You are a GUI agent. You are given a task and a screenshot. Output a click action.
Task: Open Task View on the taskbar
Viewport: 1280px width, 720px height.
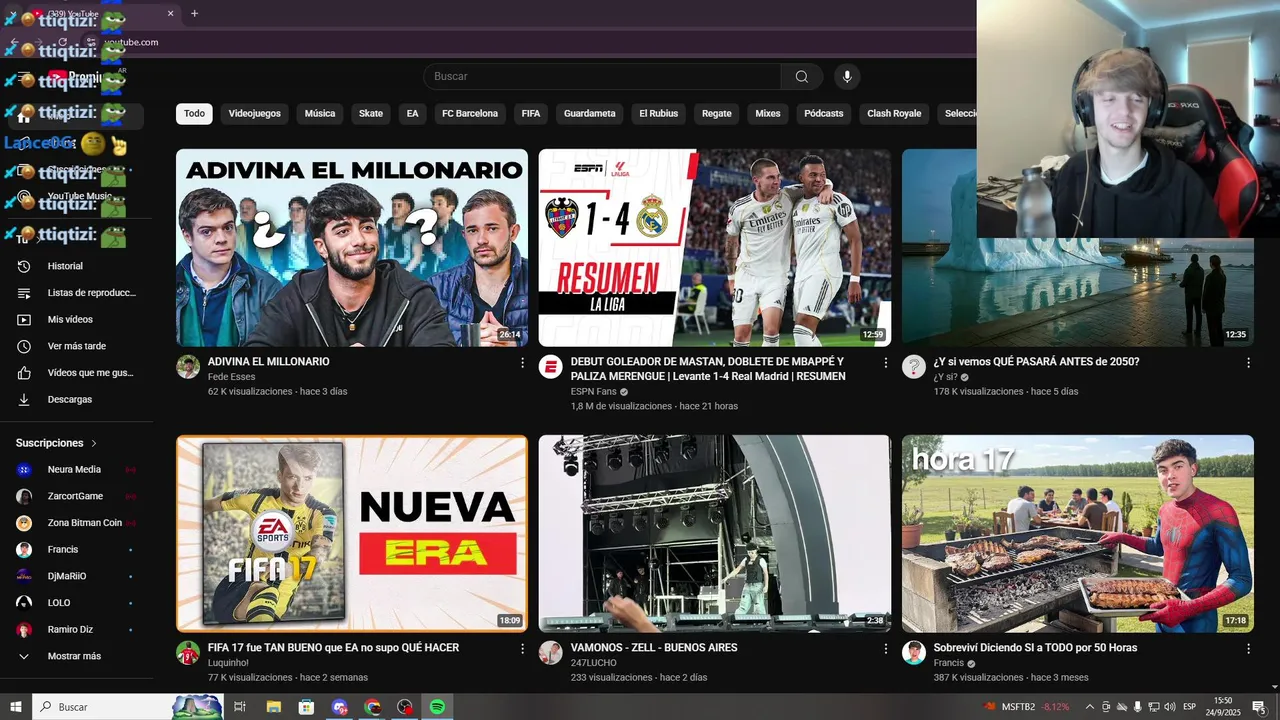pos(240,707)
